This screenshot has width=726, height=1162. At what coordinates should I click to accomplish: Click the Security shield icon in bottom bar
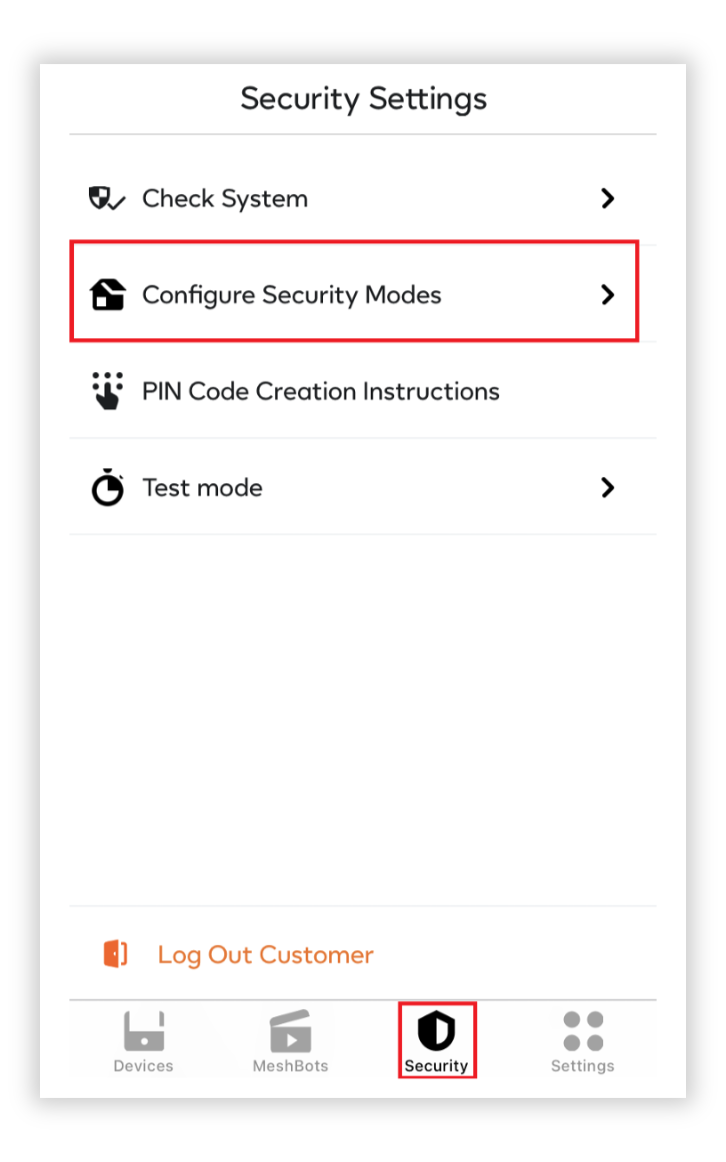tap(436, 1030)
